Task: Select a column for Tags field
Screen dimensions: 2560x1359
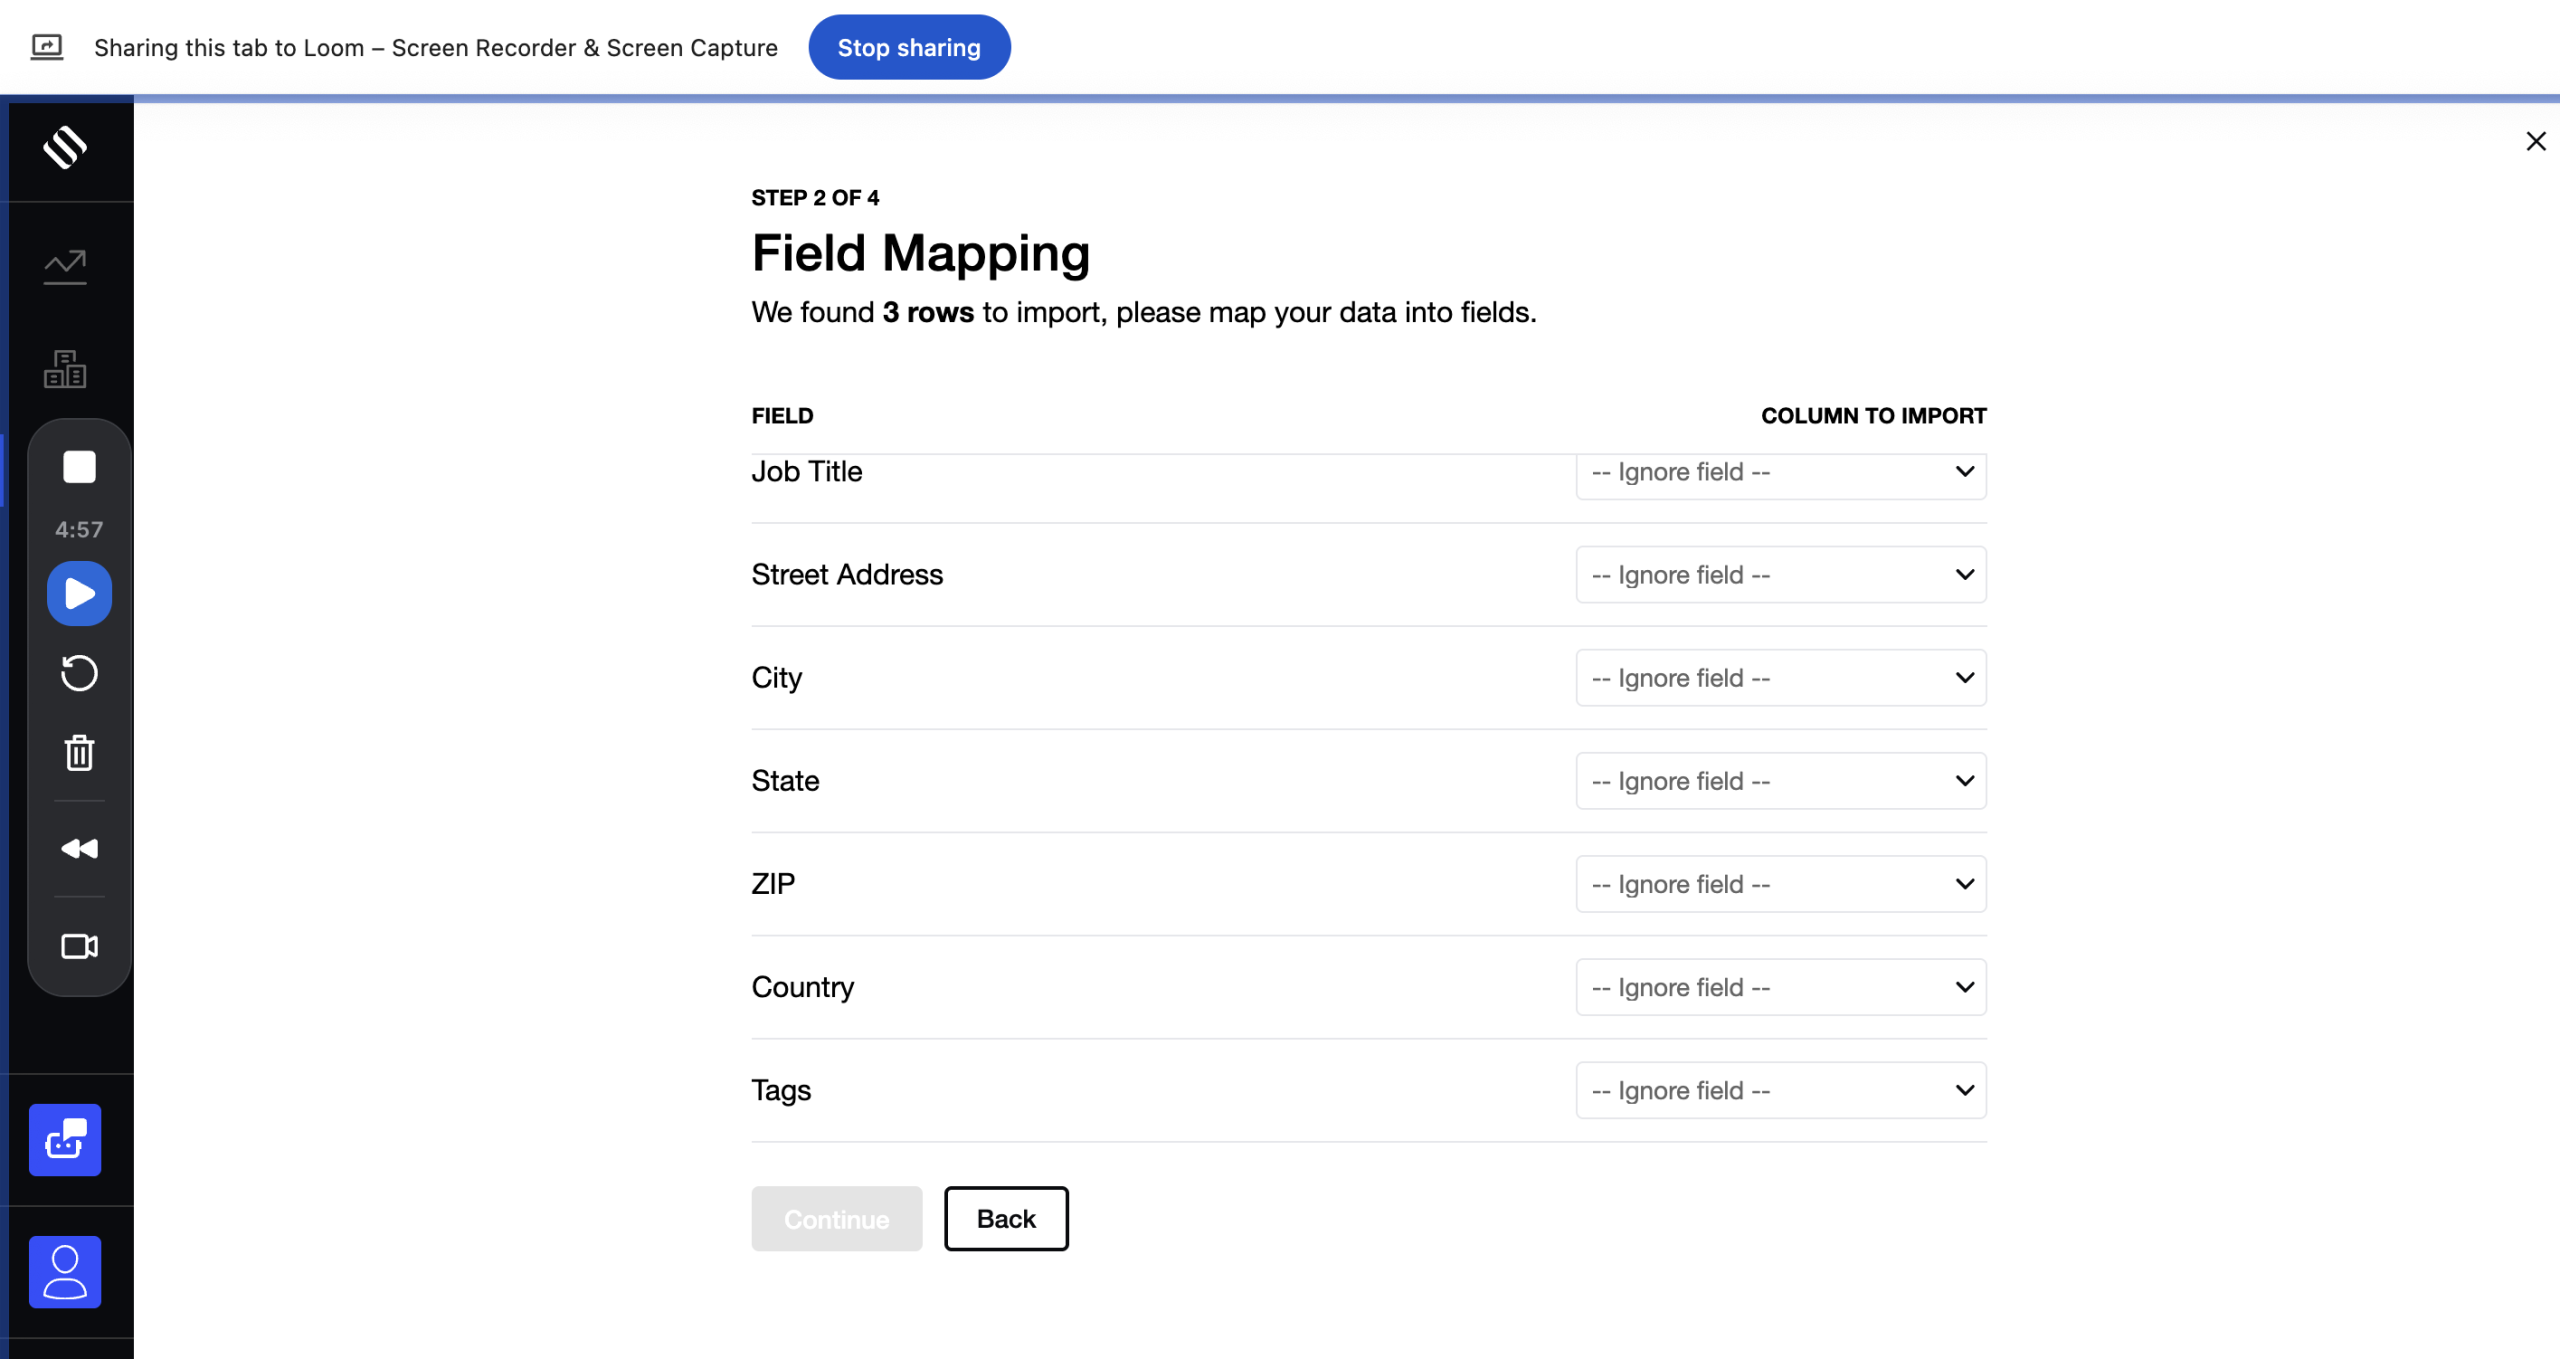Action: coord(1780,1090)
